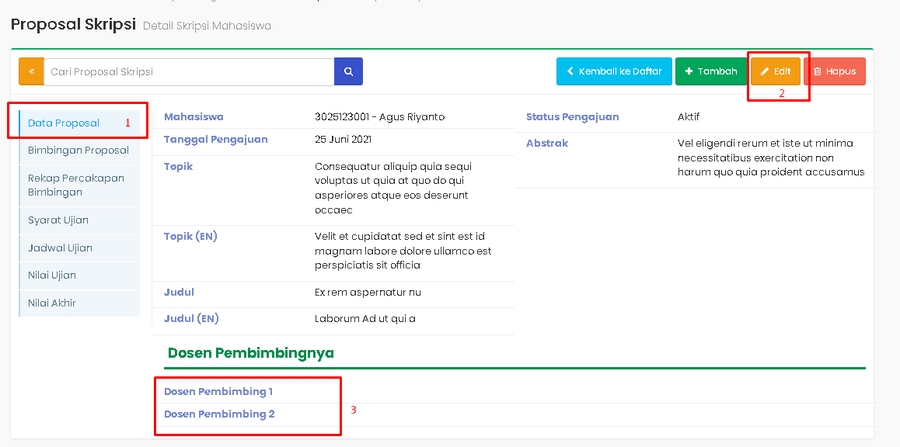The width and height of the screenshot is (900, 447).
Task: Click the Dosen Pembimbing 2 label
Action: pyautogui.click(x=219, y=414)
